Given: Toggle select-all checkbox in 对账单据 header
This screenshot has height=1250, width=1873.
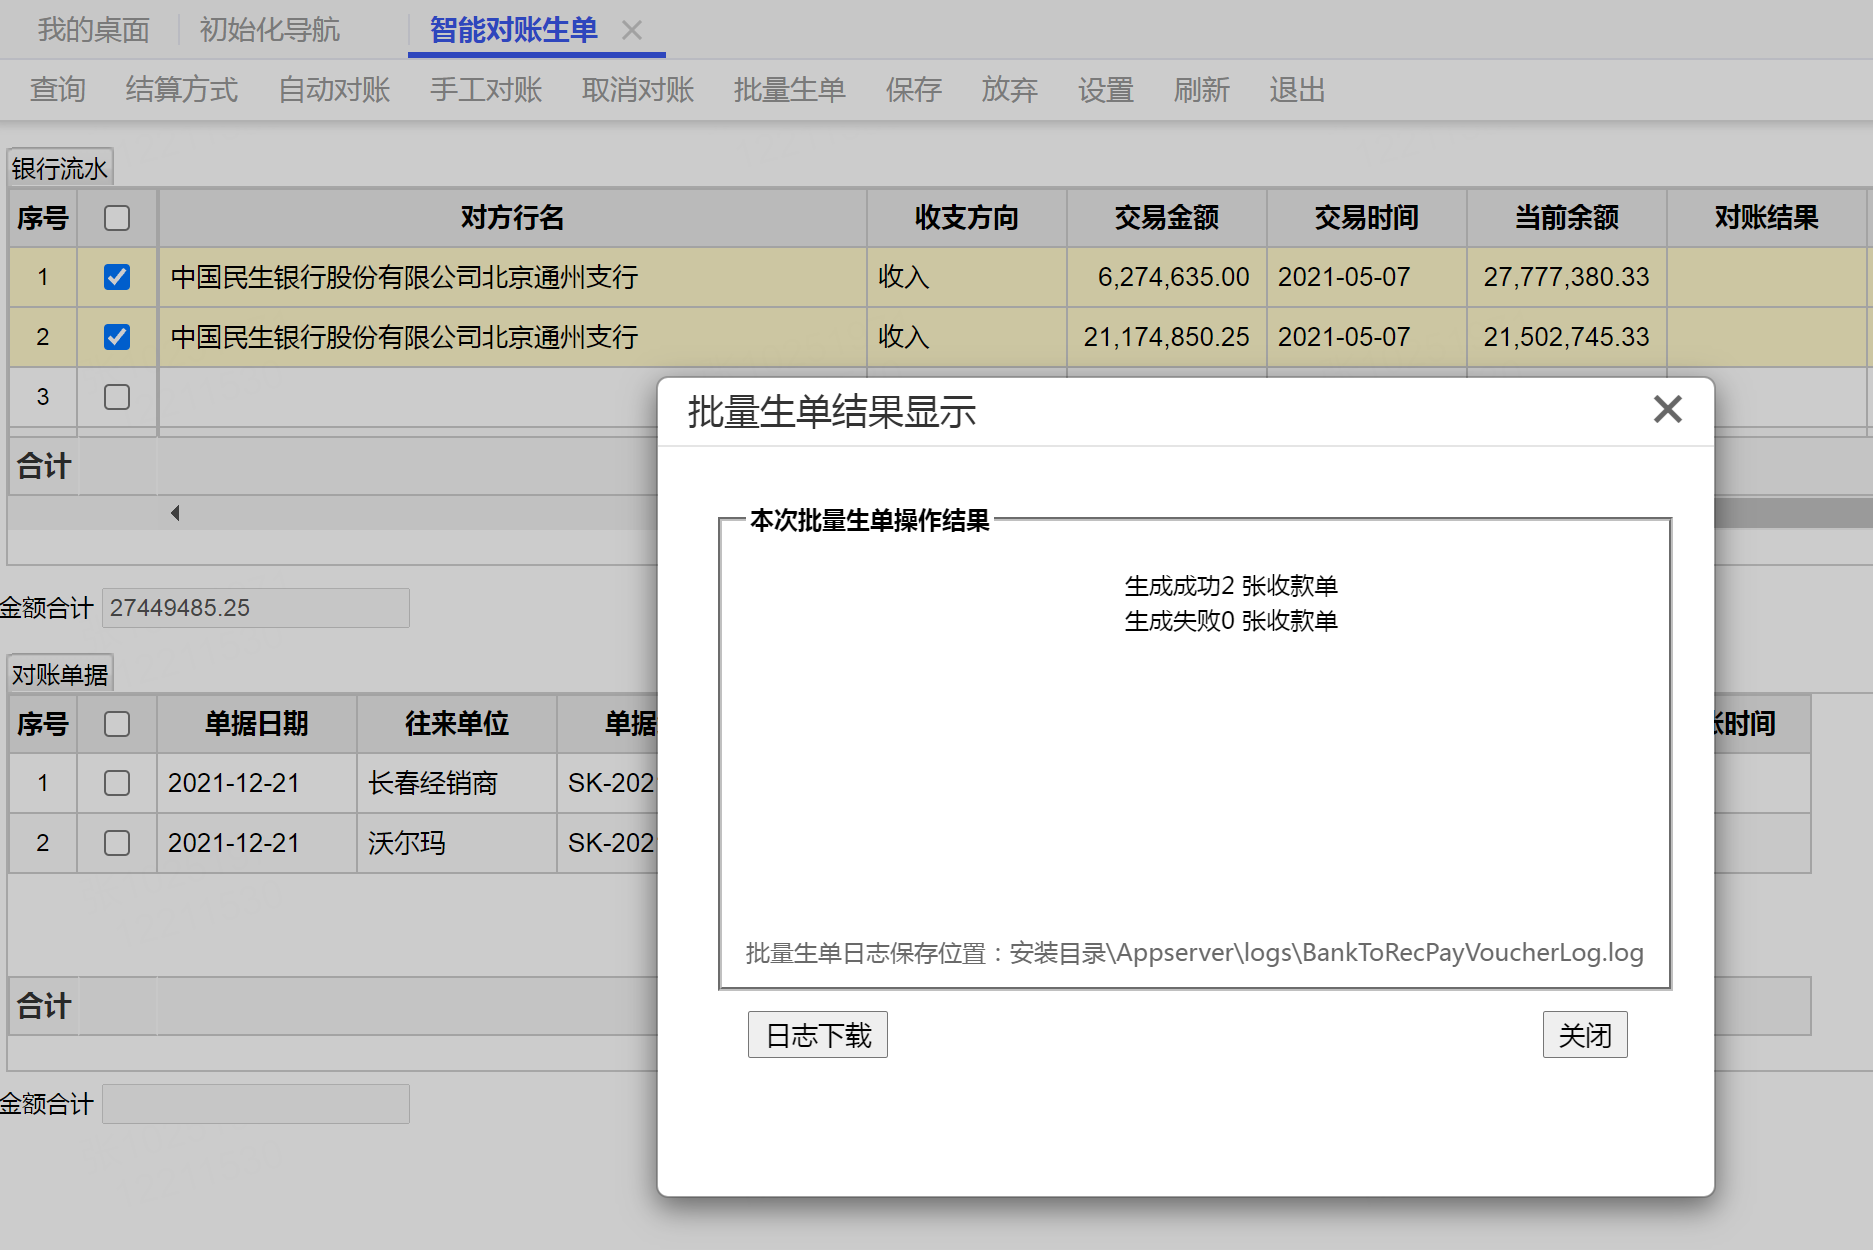Looking at the screenshot, I should click(117, 724).
